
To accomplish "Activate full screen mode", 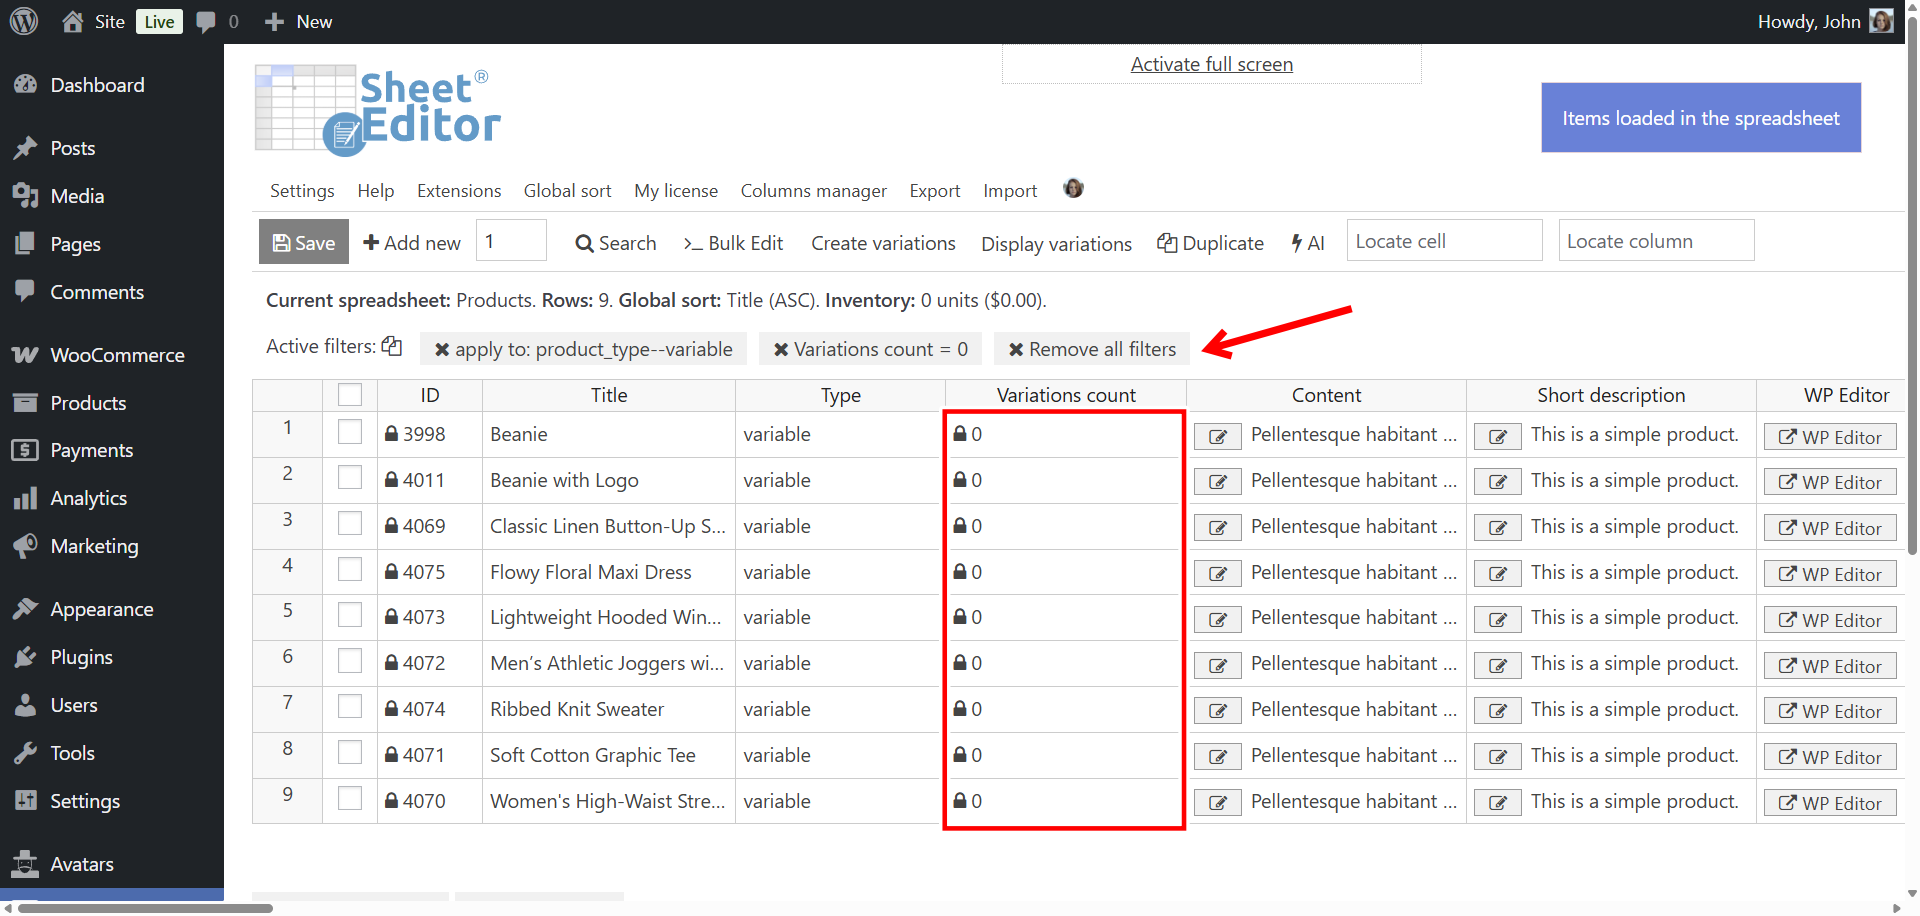I will 1210,63.
